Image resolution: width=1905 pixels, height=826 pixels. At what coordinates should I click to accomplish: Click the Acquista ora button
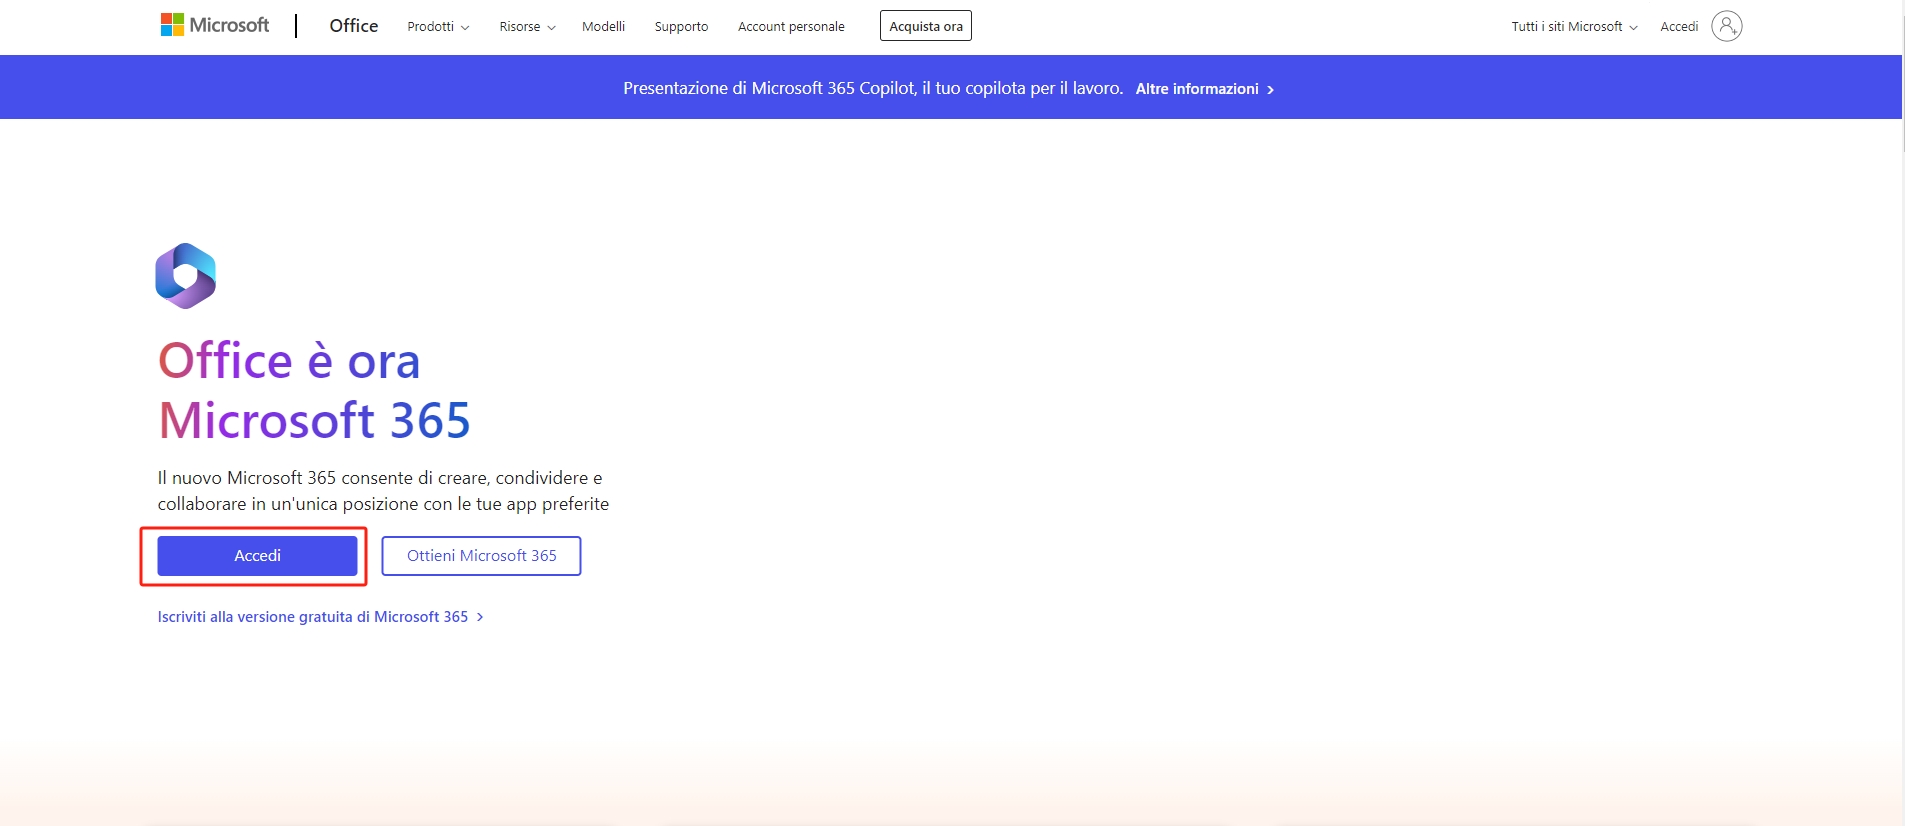click(926, 26)
